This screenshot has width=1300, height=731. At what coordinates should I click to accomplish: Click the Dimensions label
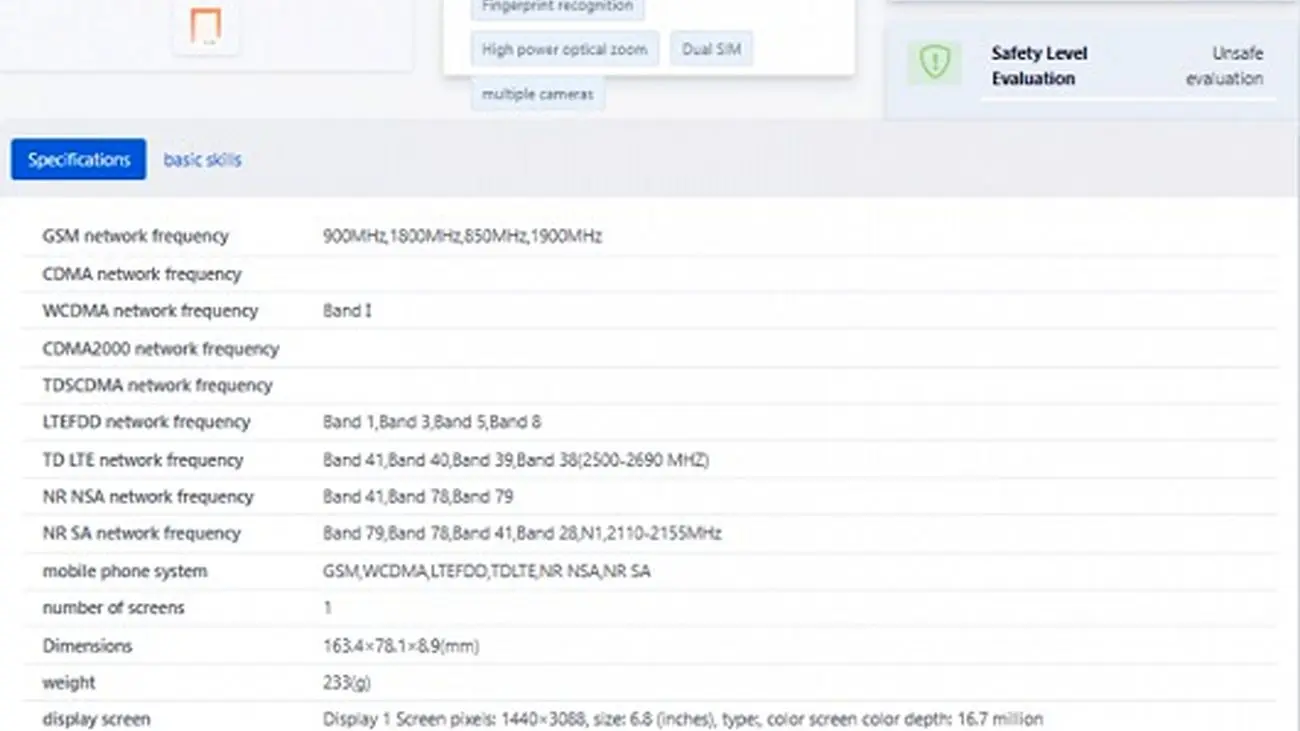point(87,646)
